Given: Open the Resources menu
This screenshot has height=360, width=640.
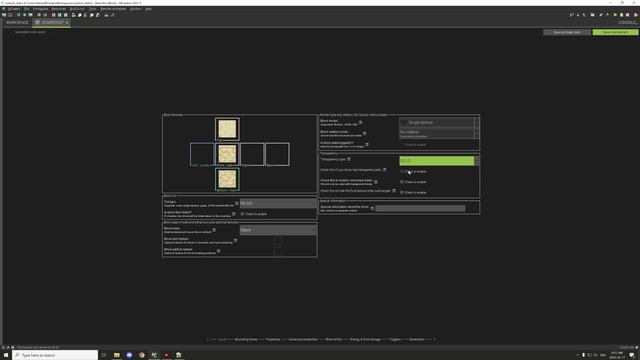Looking at the screenshot, I should tap(59, 9).
